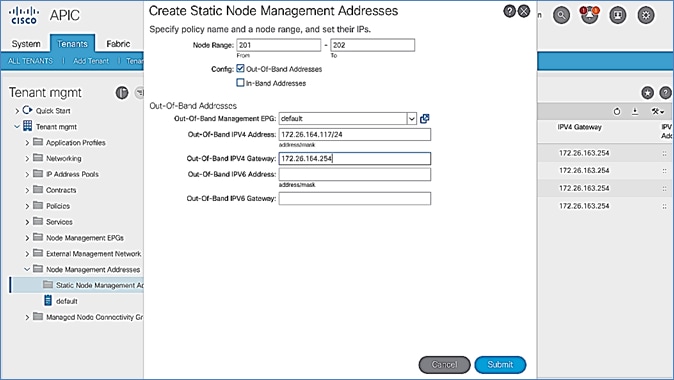The width and height of the screenshot is (674, 380).
Task: Expand Networking chevron in tree
Action: click(x=27, y=159)
